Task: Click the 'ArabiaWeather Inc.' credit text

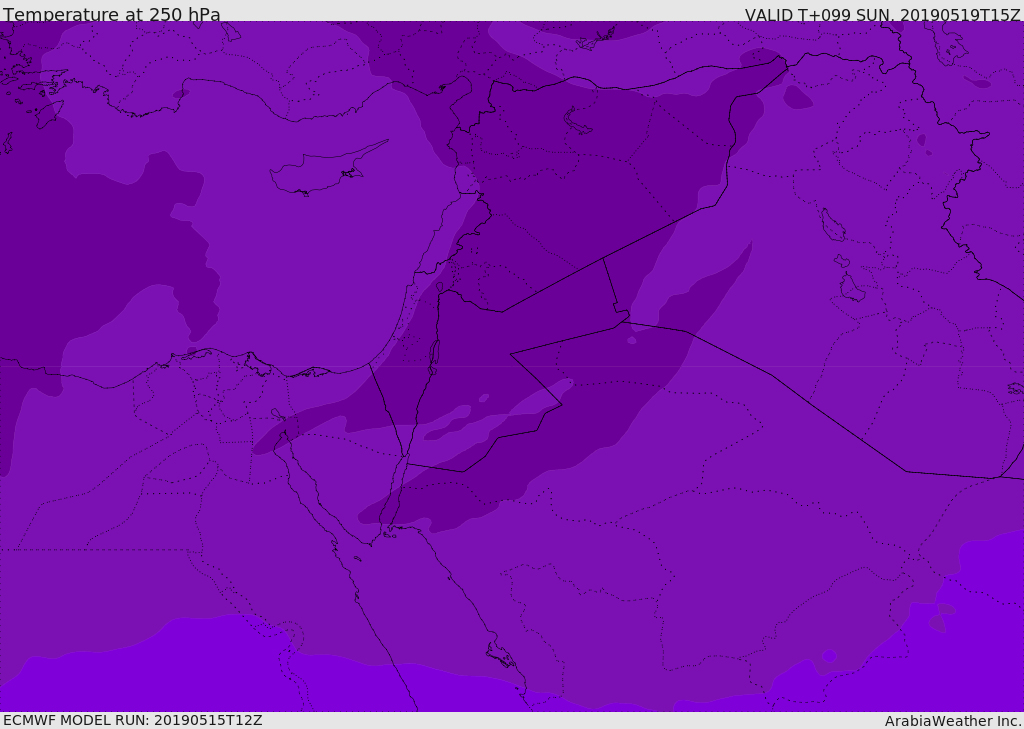Action: coord(953,721)
